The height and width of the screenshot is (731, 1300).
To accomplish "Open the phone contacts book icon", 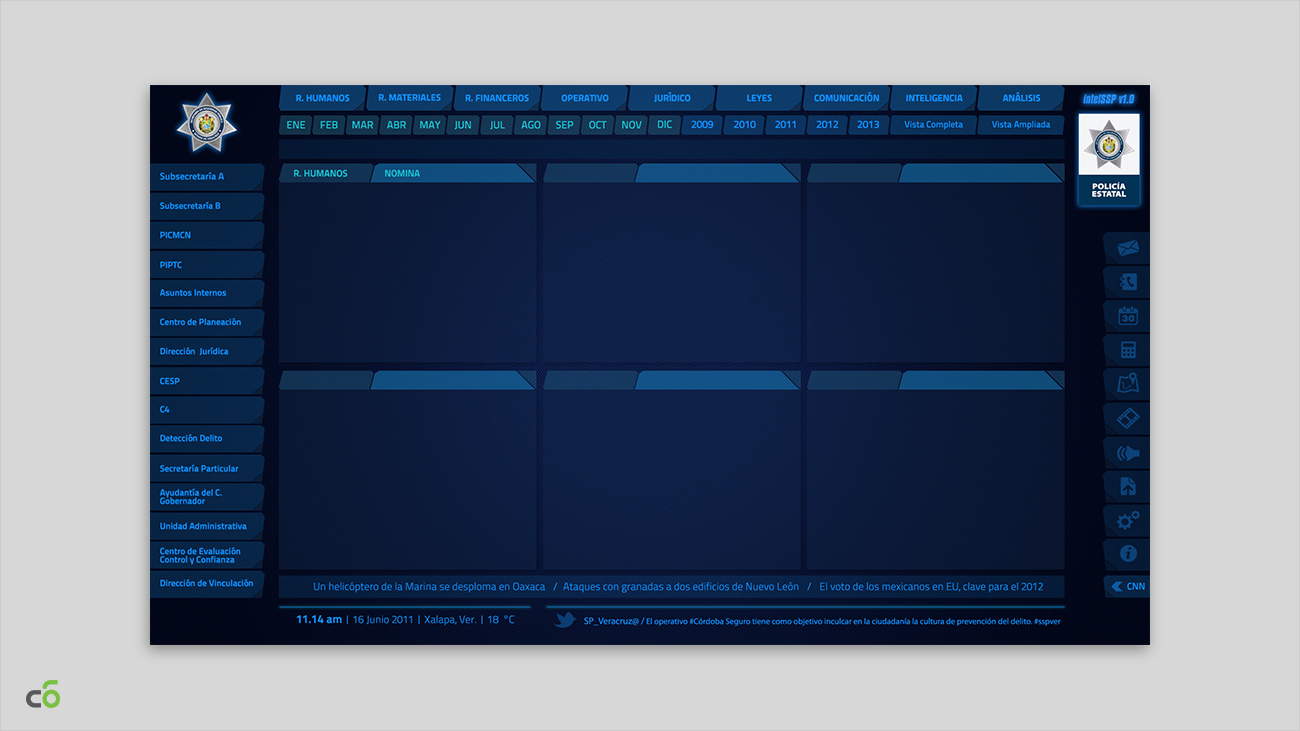I will pos(1127,282).
